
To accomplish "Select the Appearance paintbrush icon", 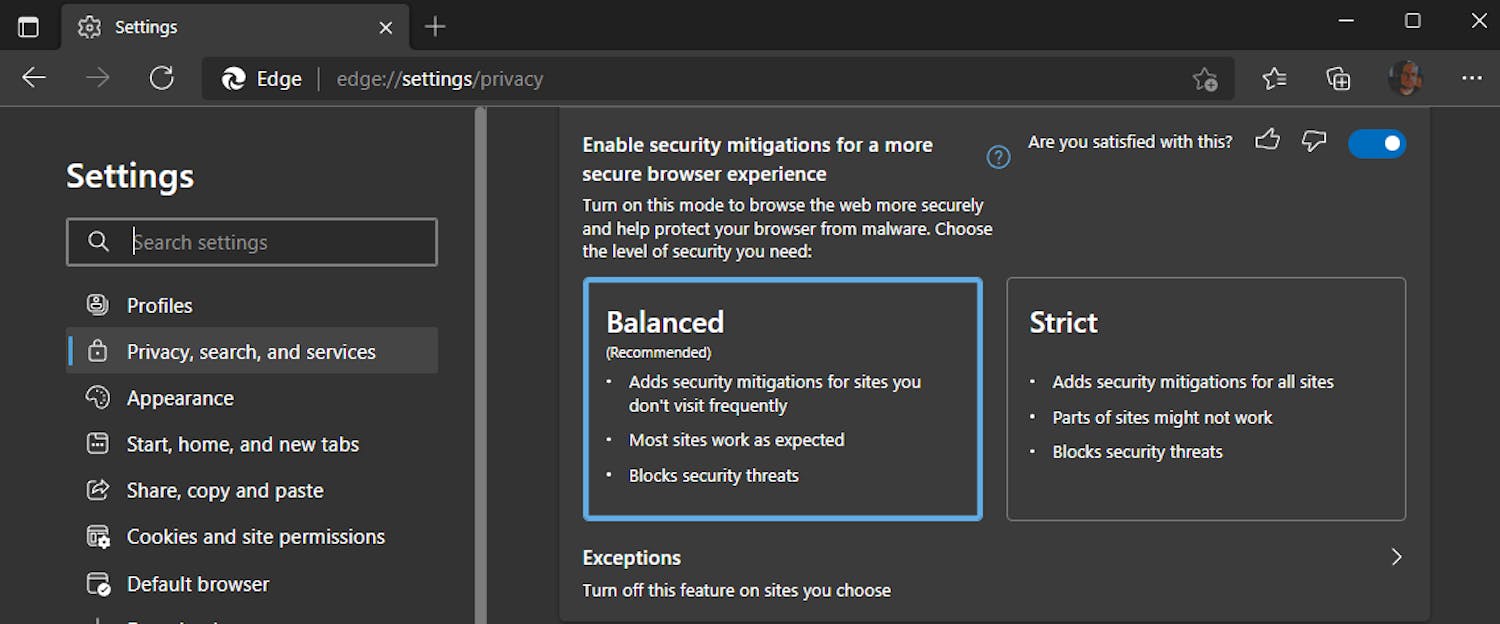I will pyautogui.click(x=98, y=398).
